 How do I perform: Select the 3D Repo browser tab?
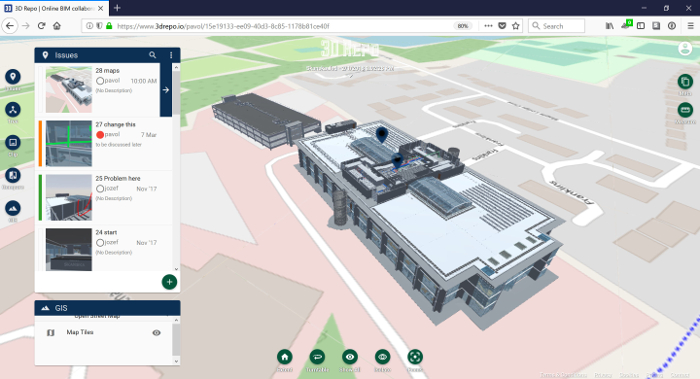click(54, 8)
